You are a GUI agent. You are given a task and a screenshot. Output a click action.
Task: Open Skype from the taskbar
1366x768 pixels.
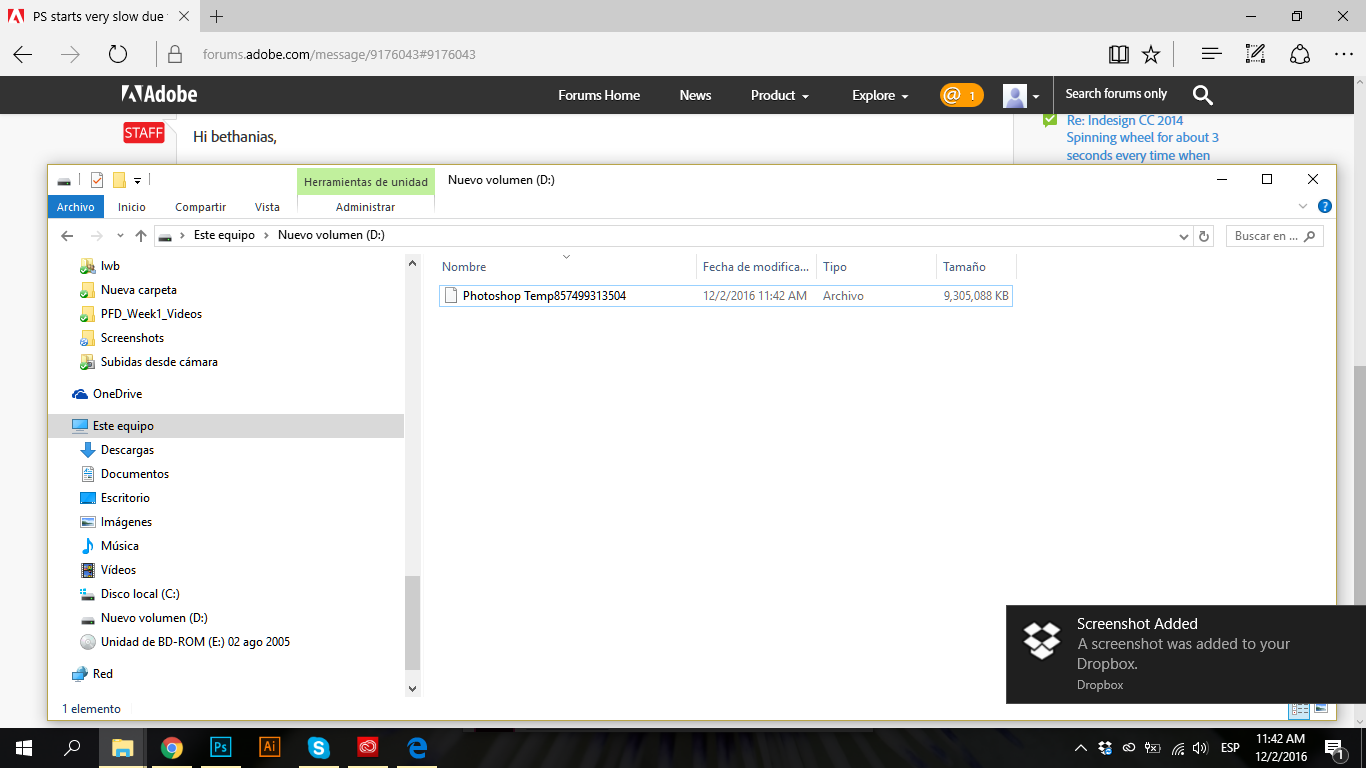point(319,747)
